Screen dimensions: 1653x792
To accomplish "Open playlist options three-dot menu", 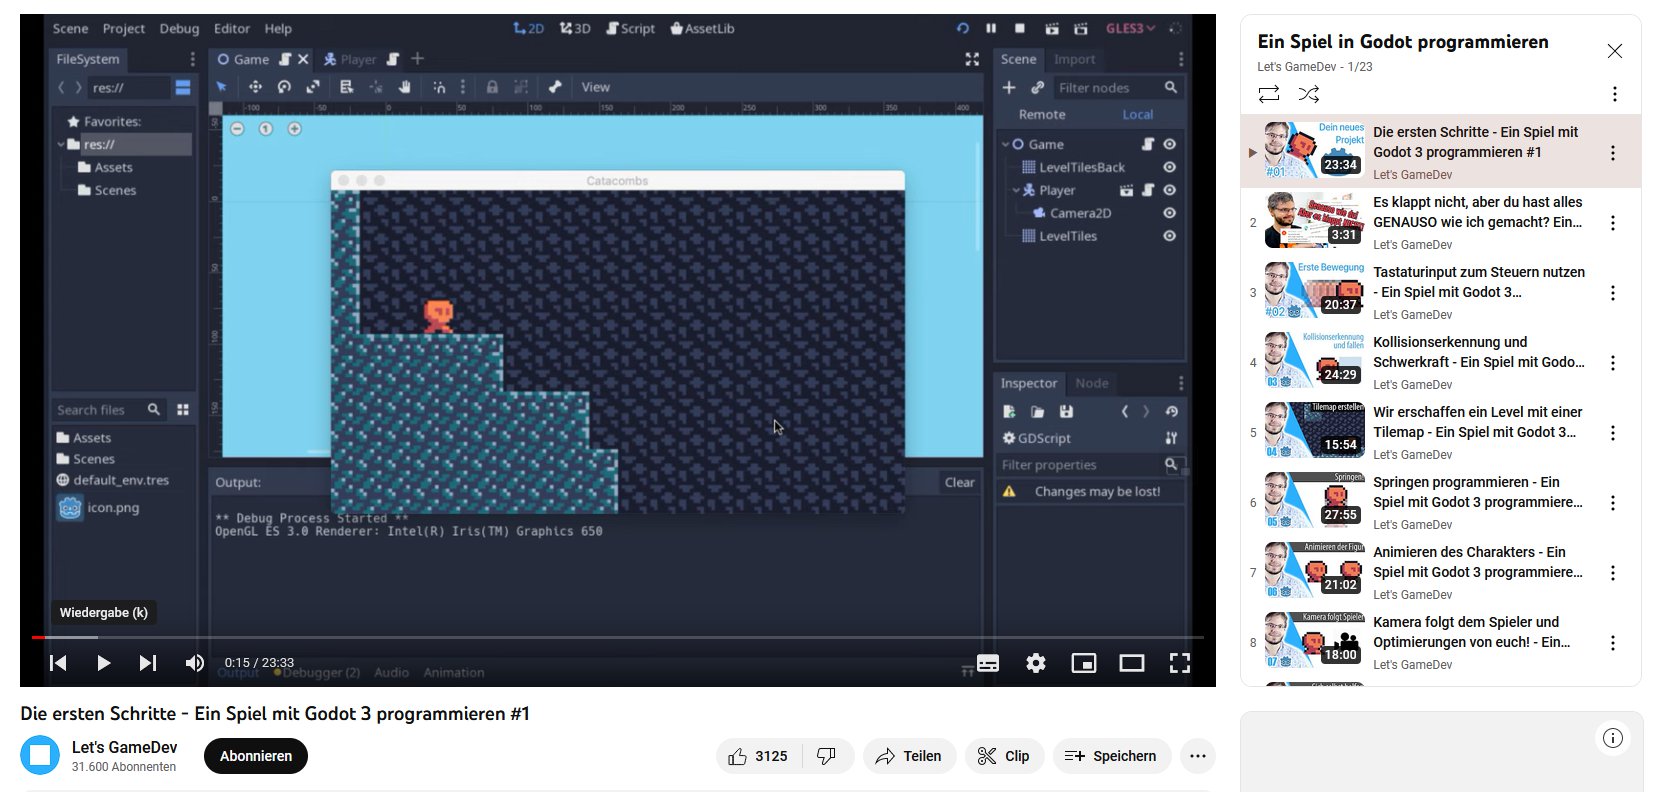I will 1614,94.
